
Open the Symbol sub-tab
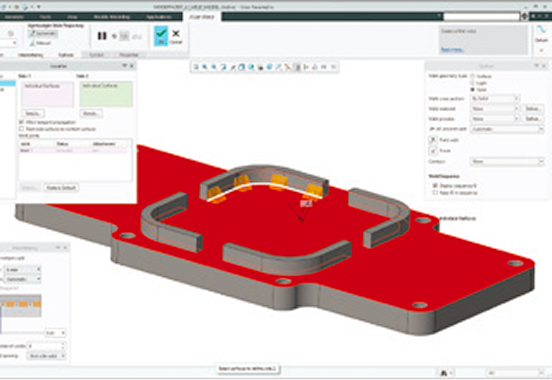click(96, 55)
